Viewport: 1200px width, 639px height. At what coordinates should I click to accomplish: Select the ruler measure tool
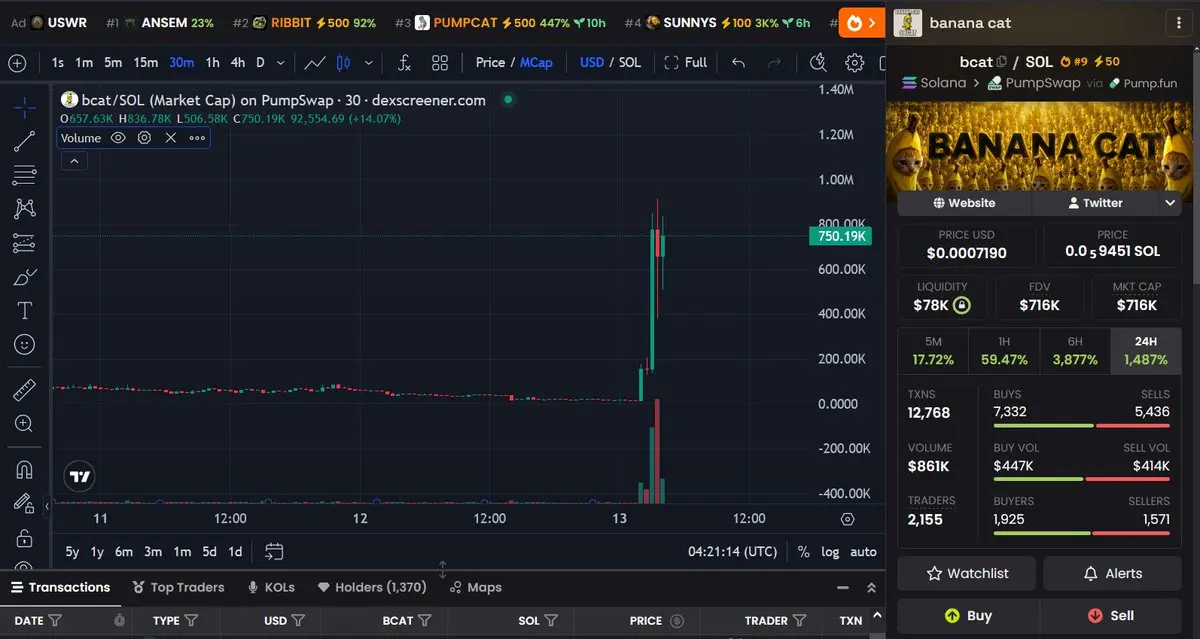pyautogui.click(x=25, y=390)
